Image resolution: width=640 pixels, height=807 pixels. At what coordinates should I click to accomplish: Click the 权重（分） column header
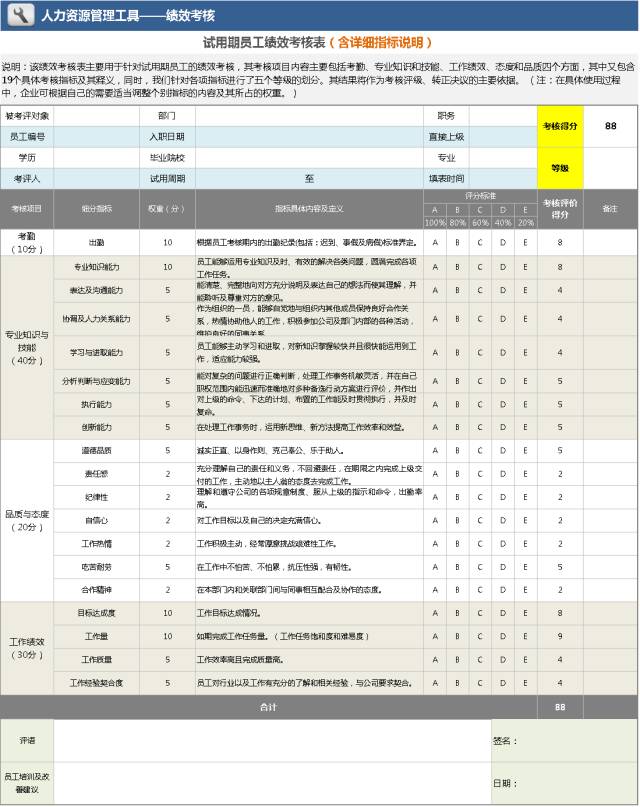168,208
